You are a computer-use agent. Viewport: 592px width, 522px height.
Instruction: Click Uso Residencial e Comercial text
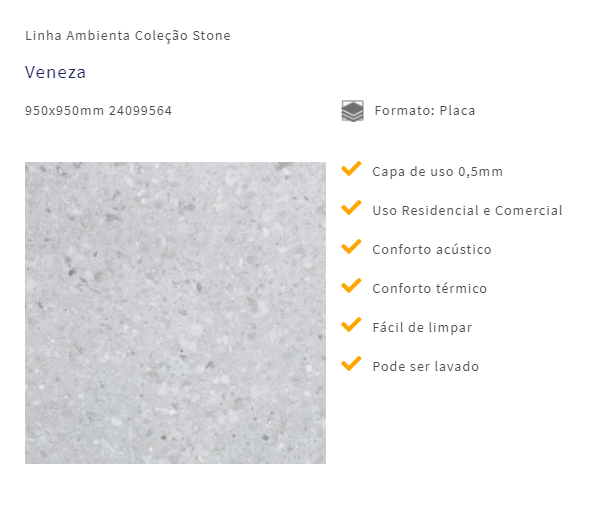pos(467,211)
